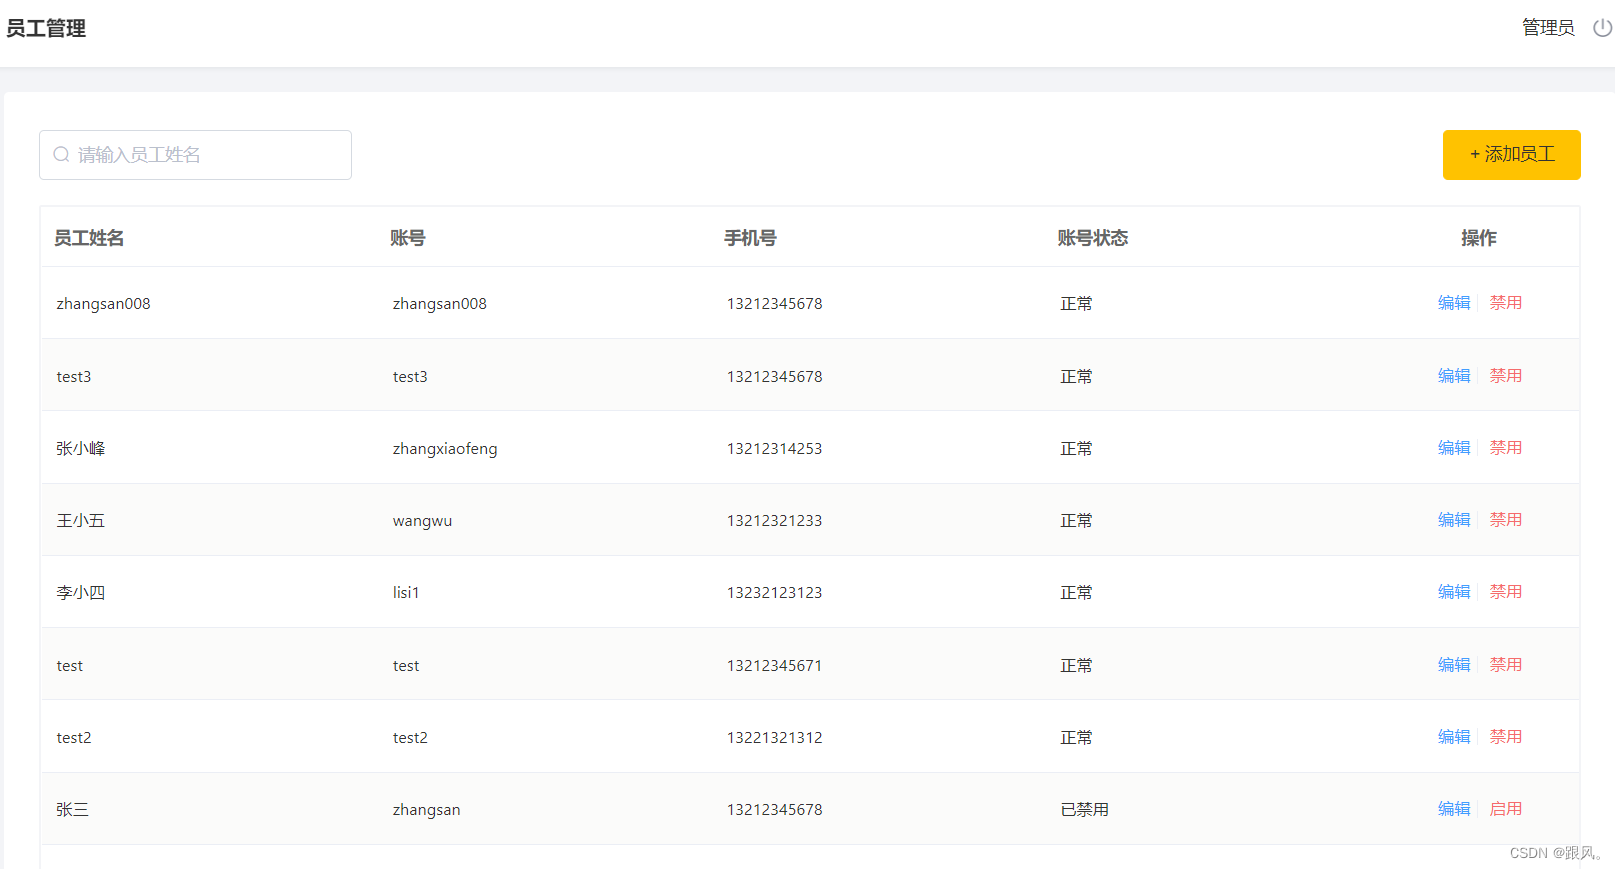
Task: Disable the zhangxiaofeng account
Action: click(1506, 448)
